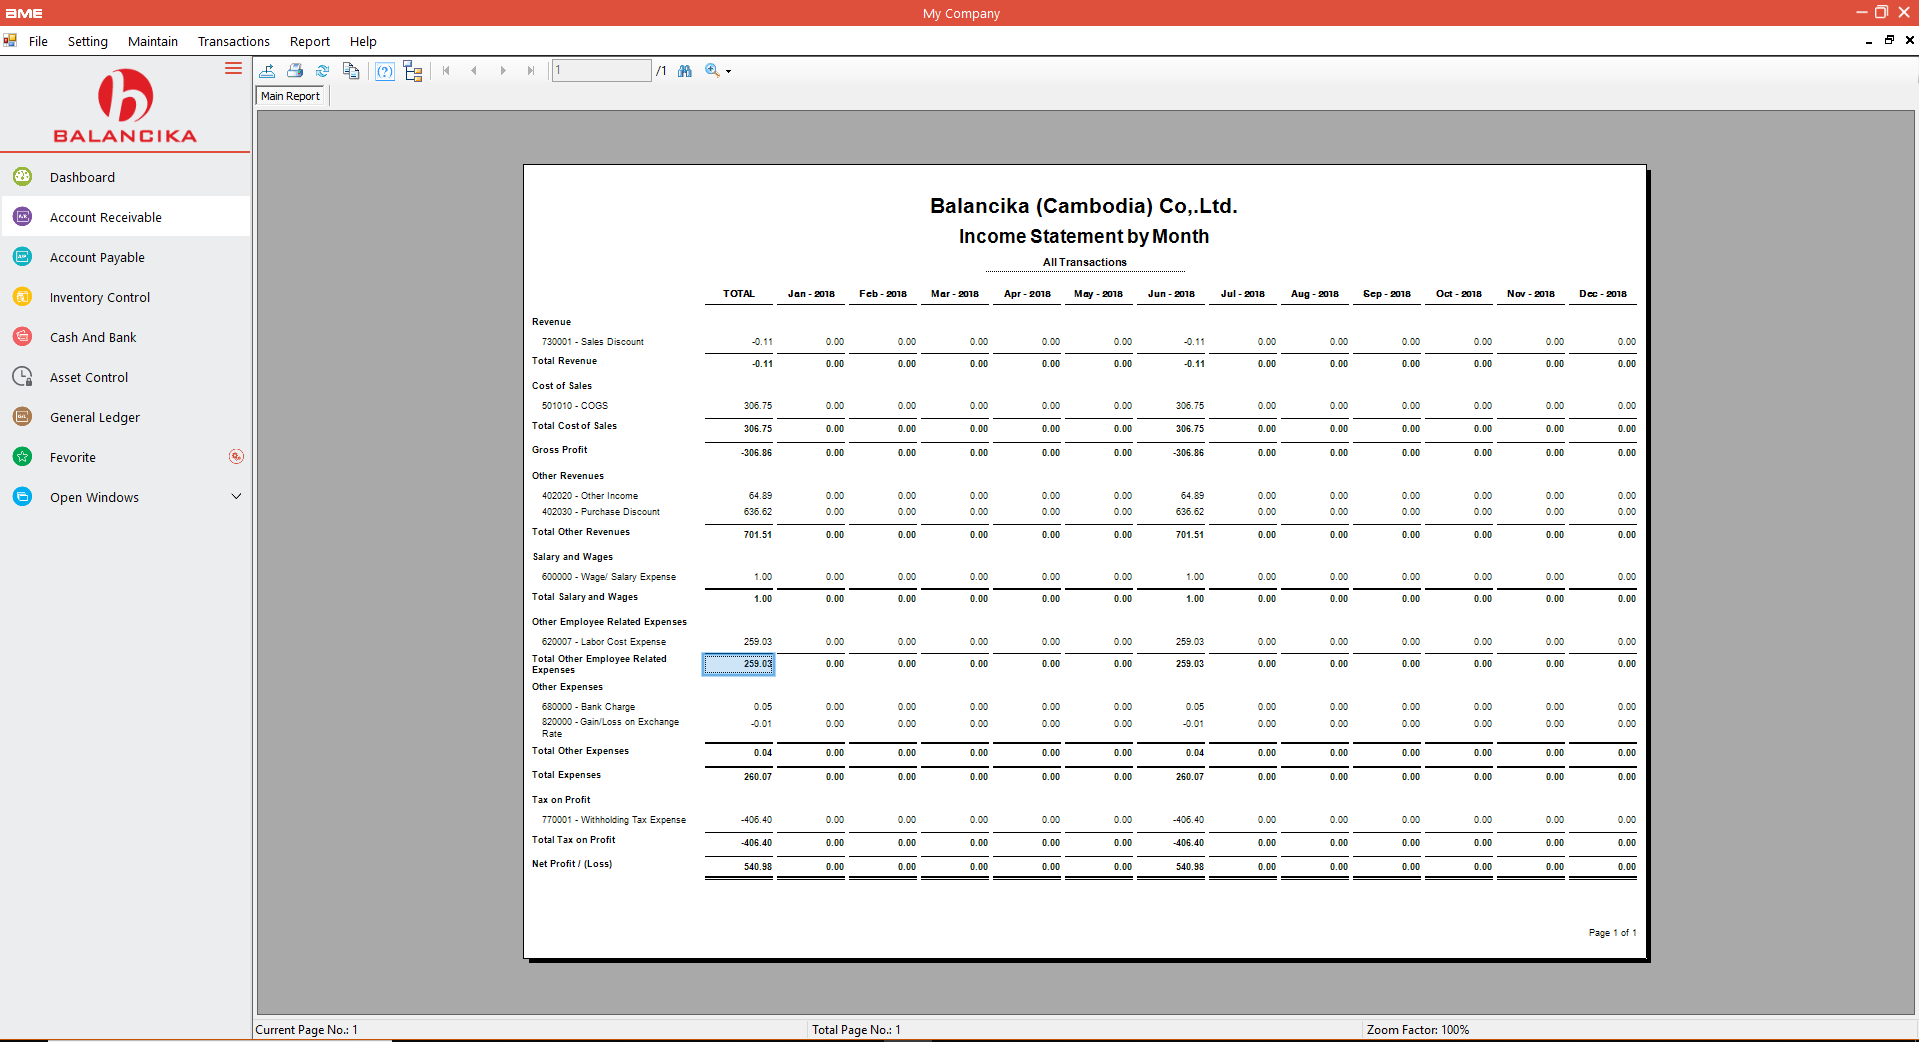
Task: Collapse sidebar with the hamburger icon
Action: (233, 68)
